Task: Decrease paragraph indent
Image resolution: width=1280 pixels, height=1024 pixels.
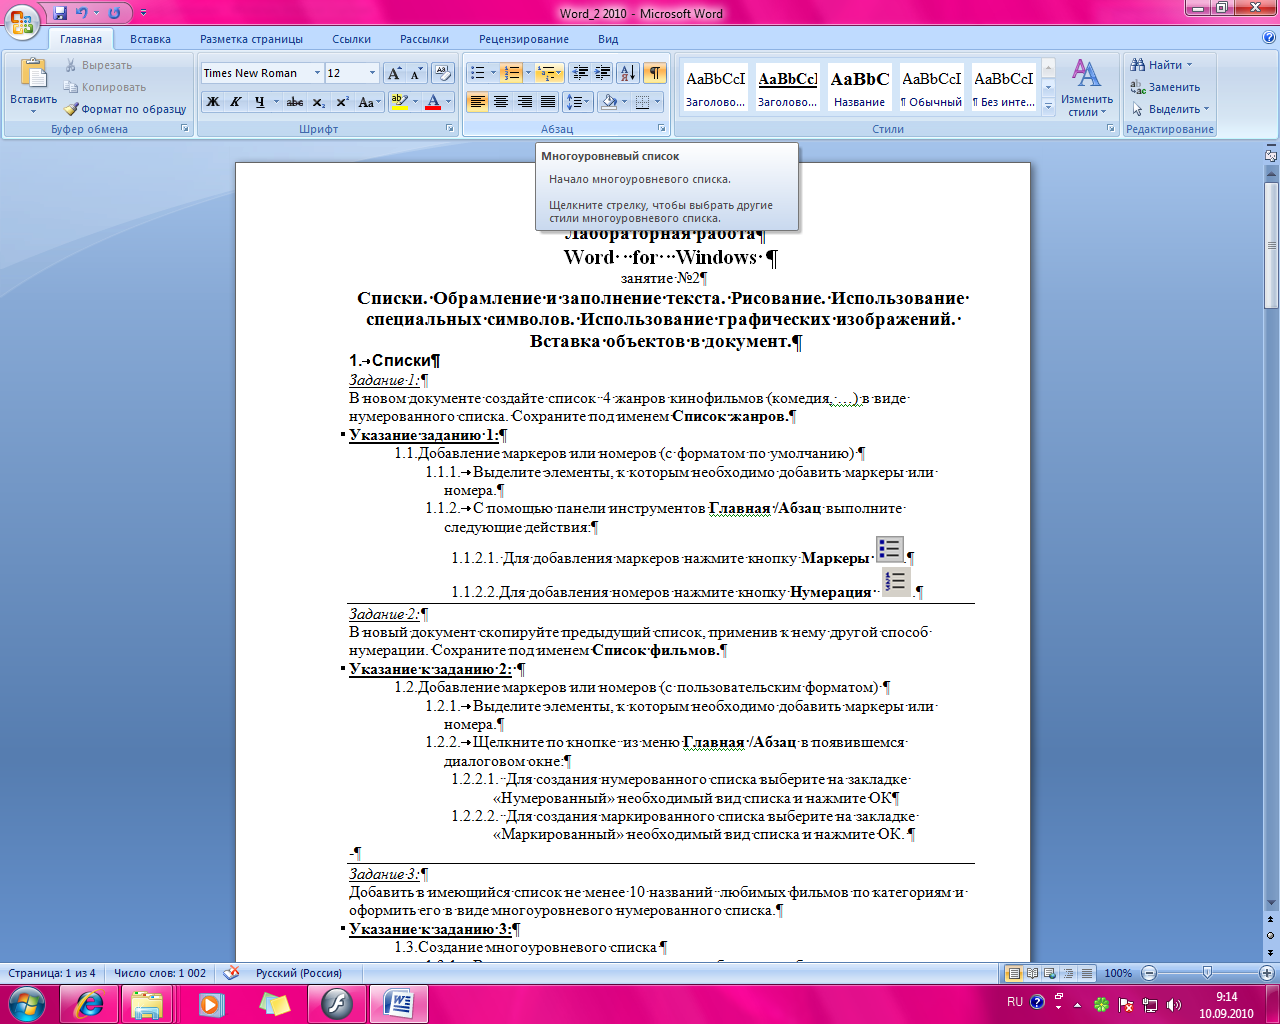Action: pyautogui.click(x=579, y=73)
